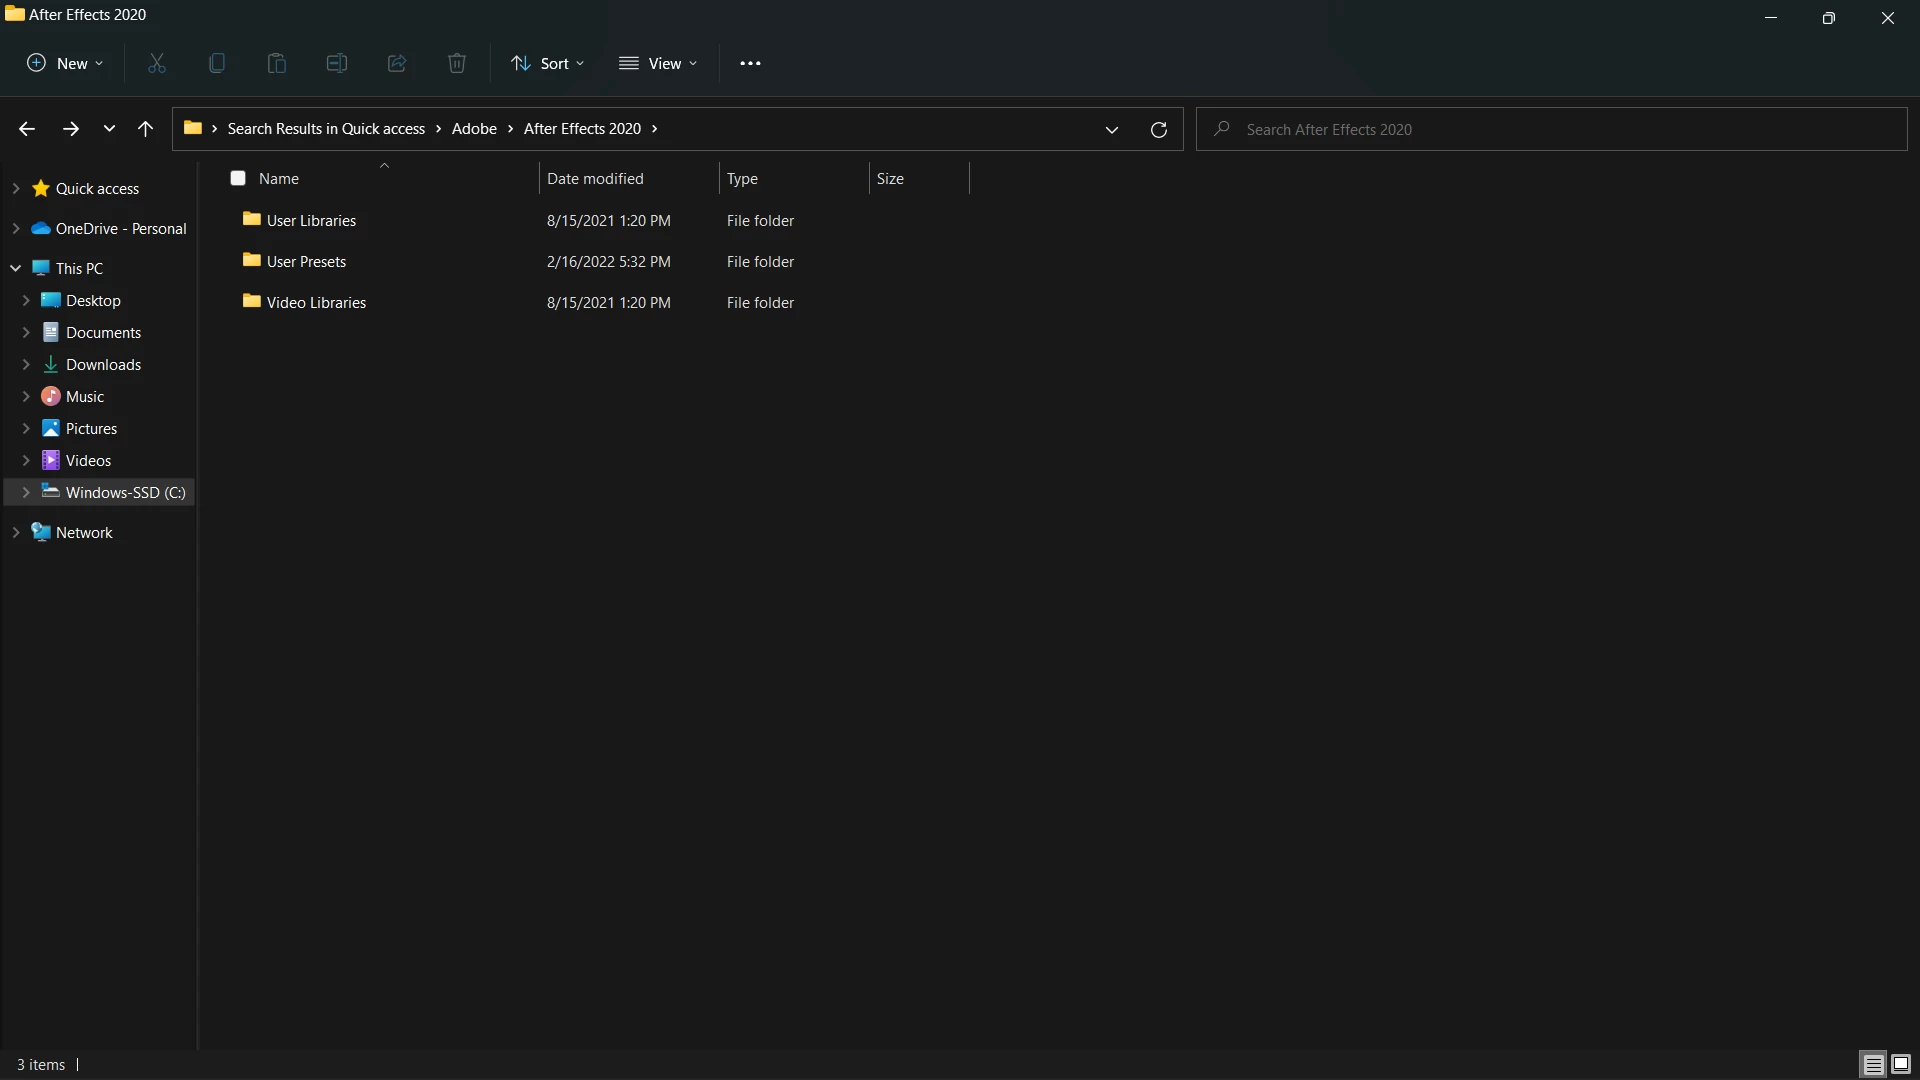The height and width of the screenshot is (1080, 1920).
Task: Switch to details list view icon
Action: click(x=1873, y=1064)
